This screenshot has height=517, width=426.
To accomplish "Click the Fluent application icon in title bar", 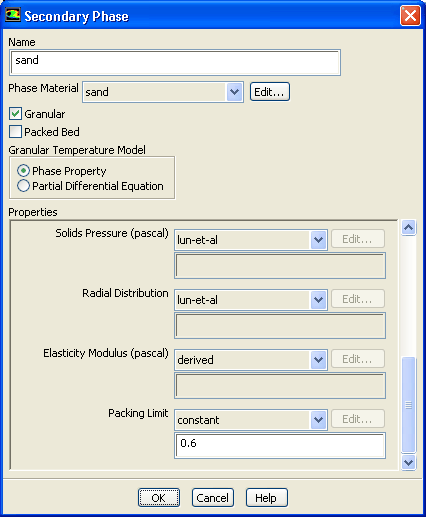I will click(13, 15).
